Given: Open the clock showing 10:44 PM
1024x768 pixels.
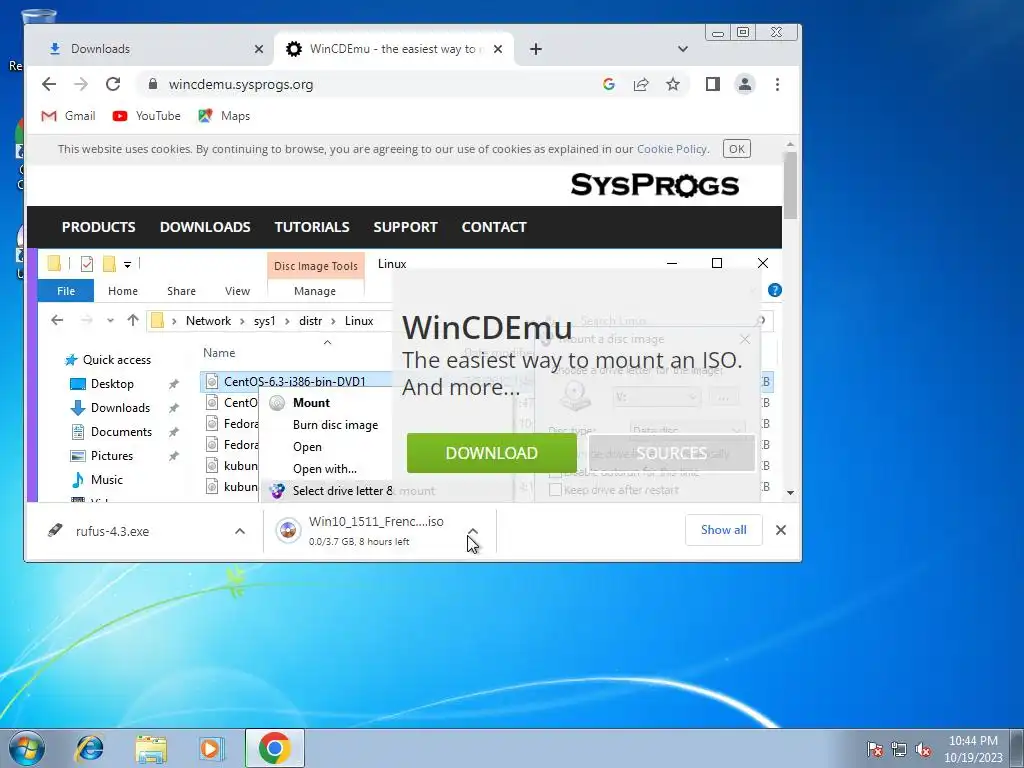Looking at the screenshot, I should pos(973,749).
